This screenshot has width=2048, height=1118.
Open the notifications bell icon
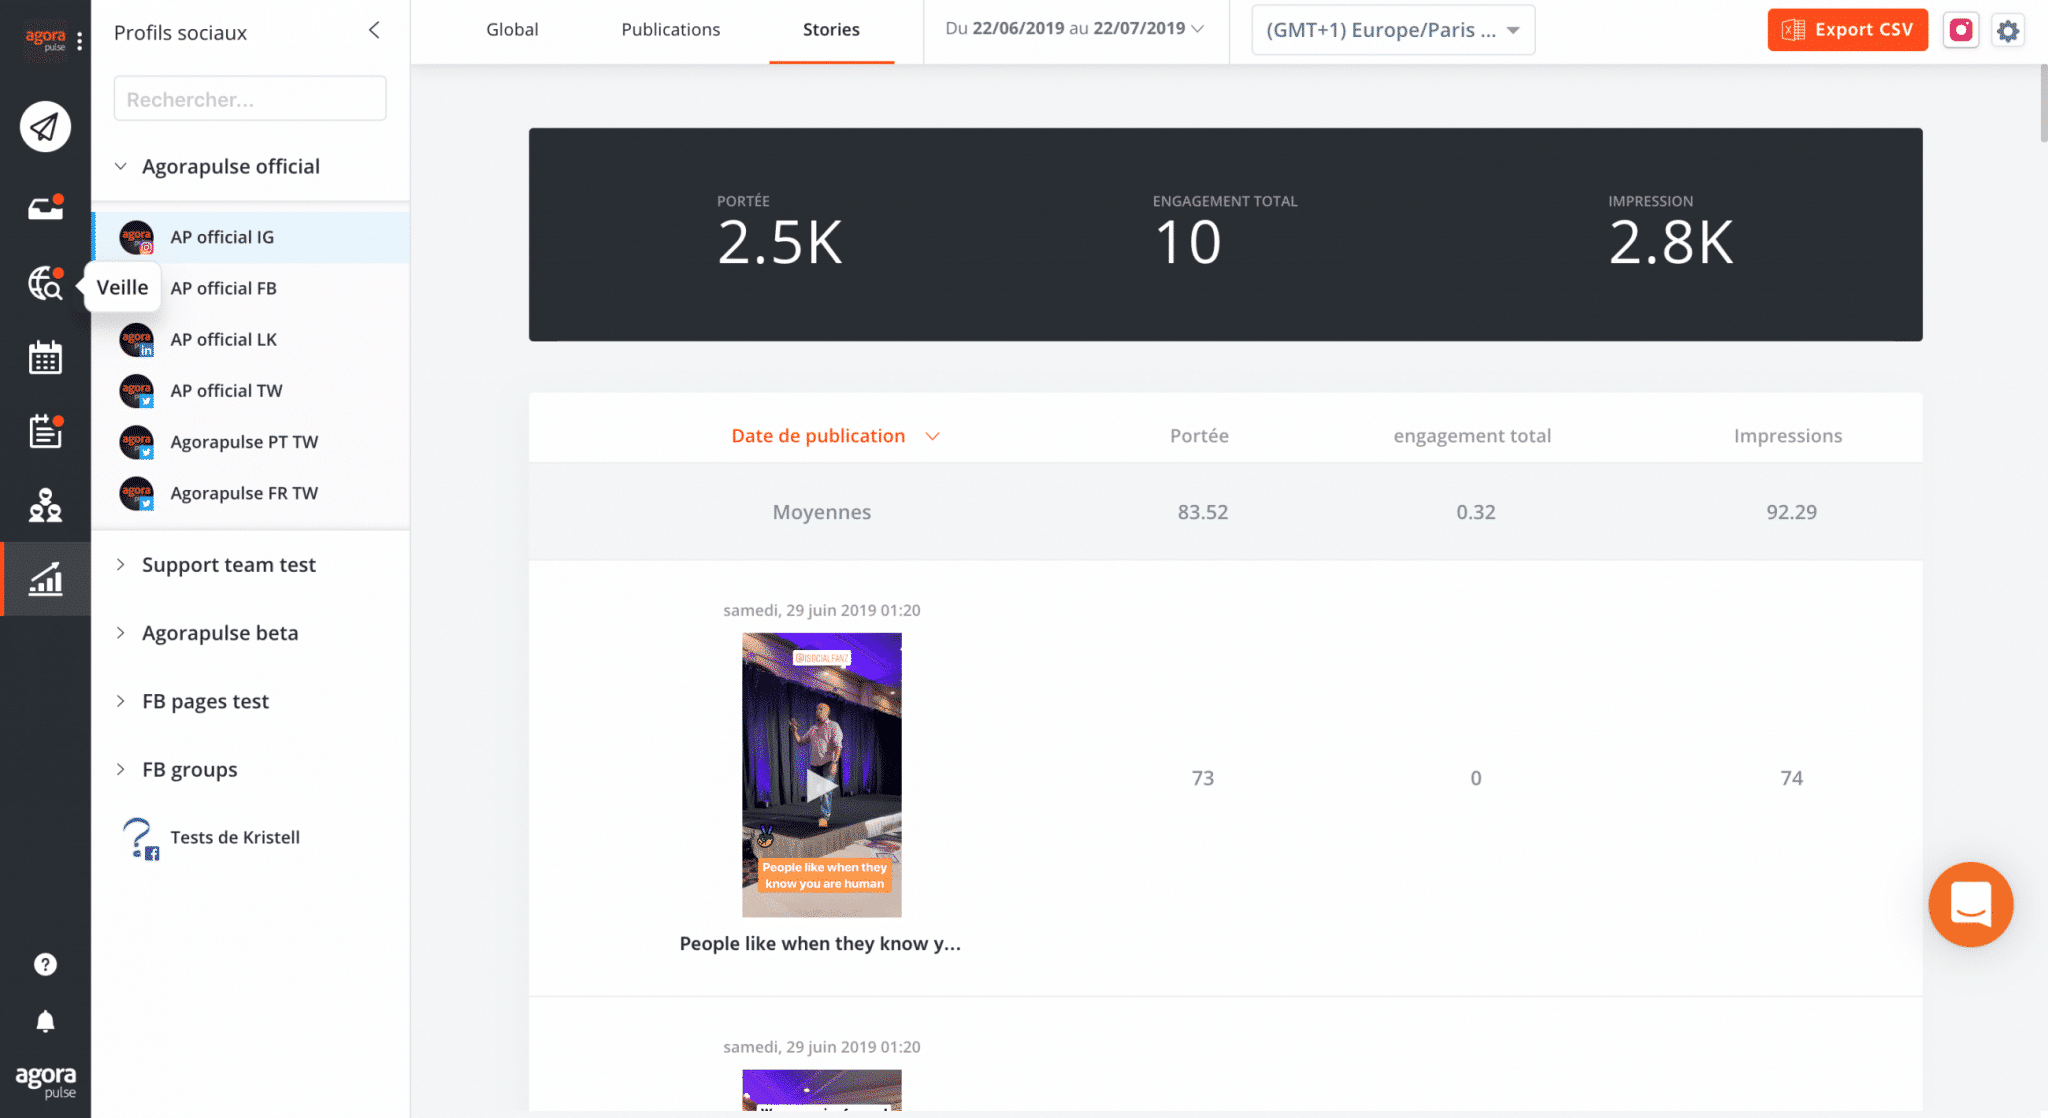click(45, 1021)
